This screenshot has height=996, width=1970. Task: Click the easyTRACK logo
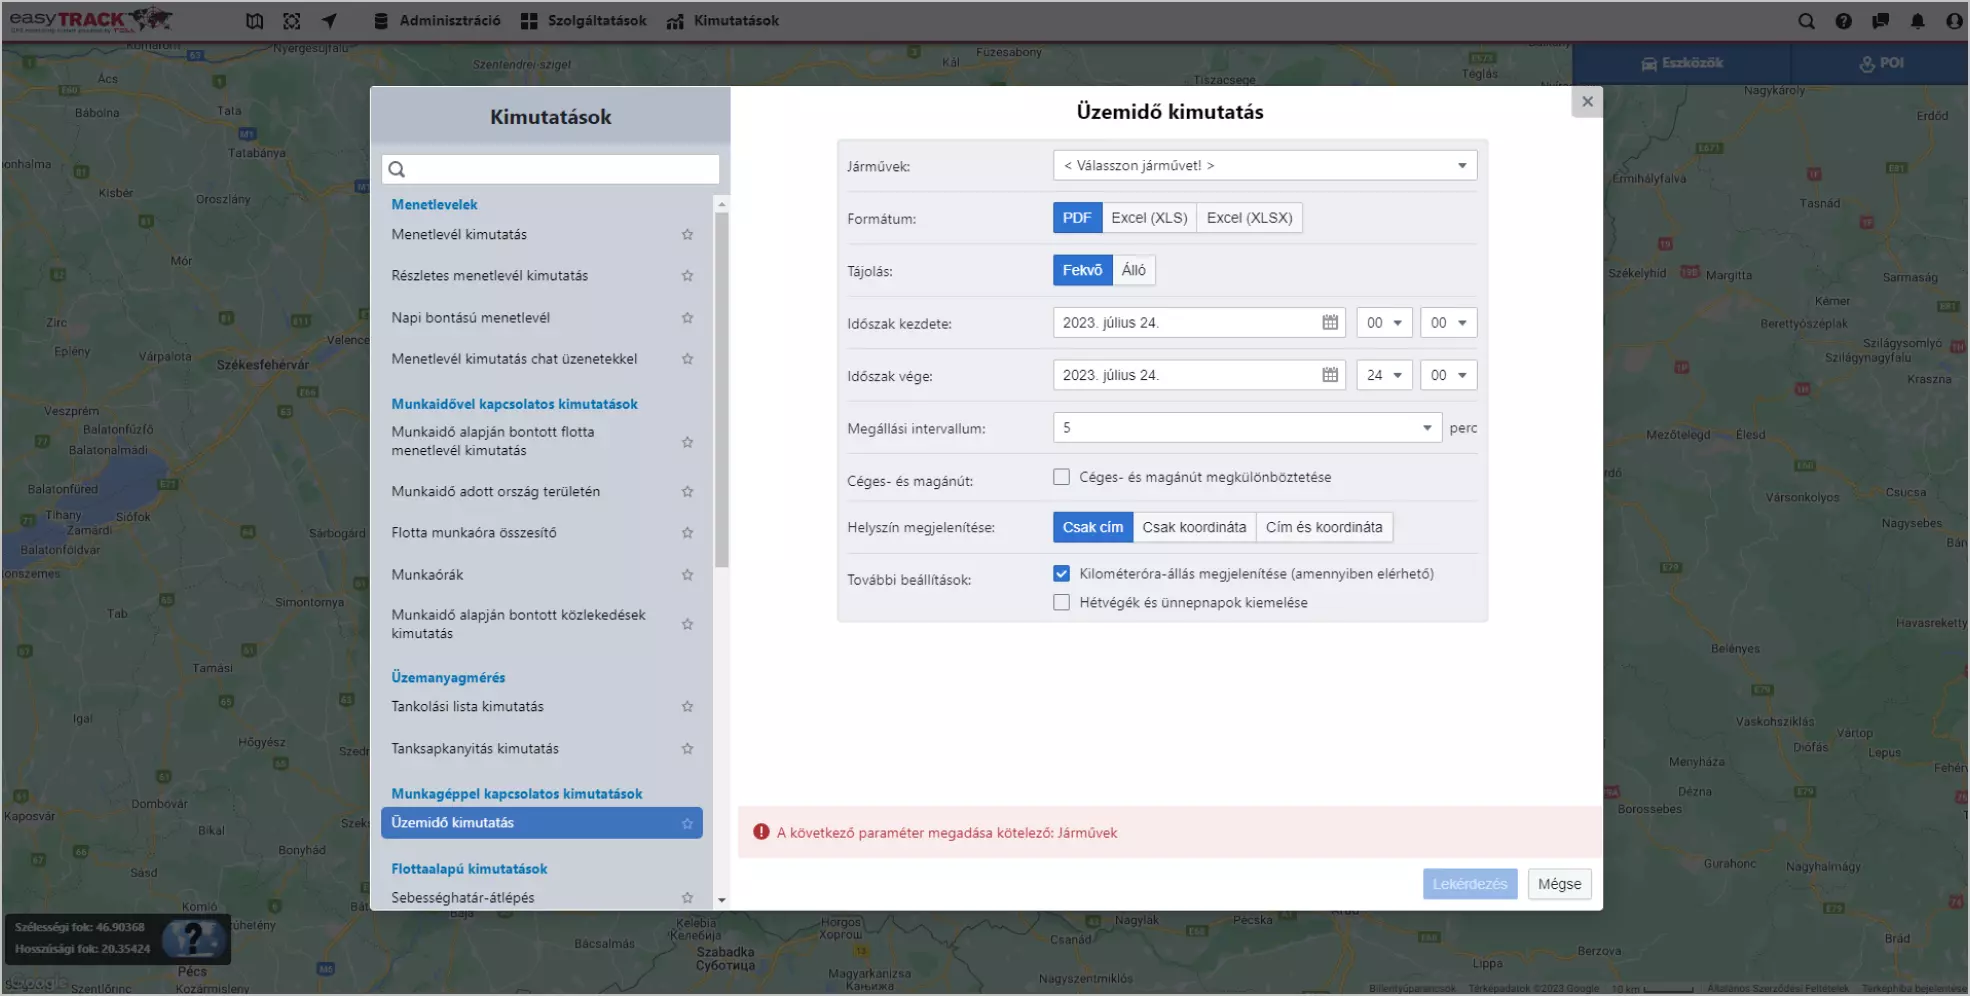point(90,20)
